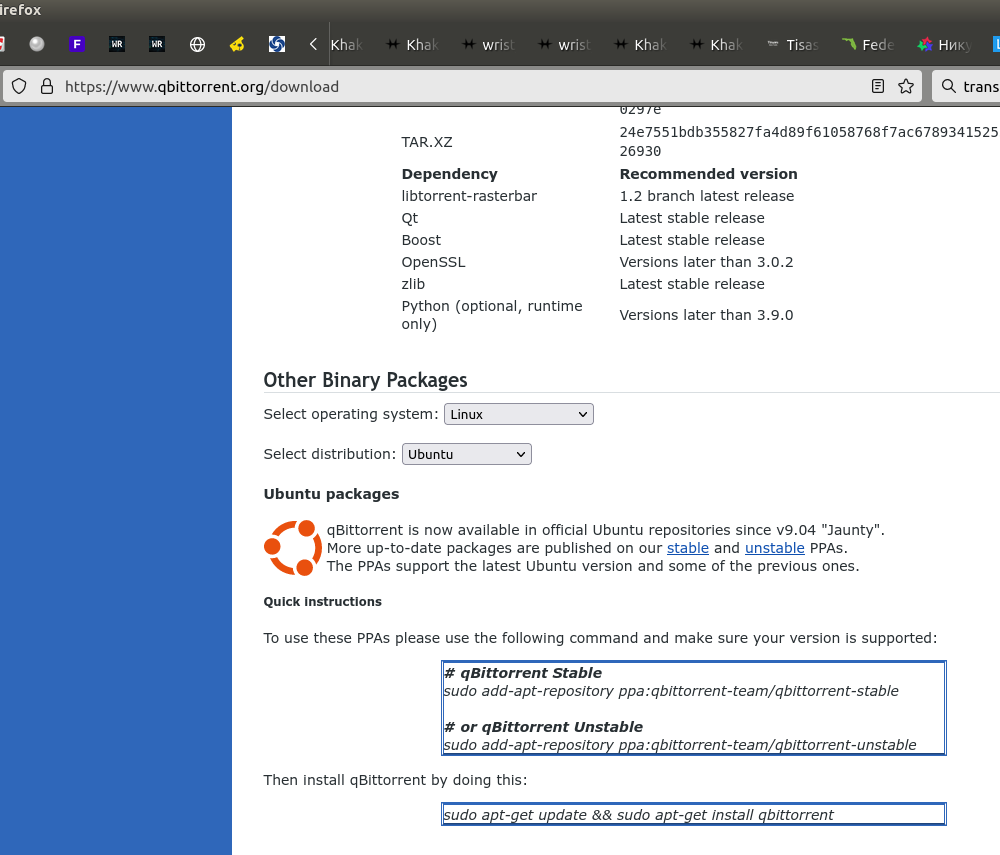Open the pinned purple F tab
The image size is (1000, 855).
coord(77,44)
